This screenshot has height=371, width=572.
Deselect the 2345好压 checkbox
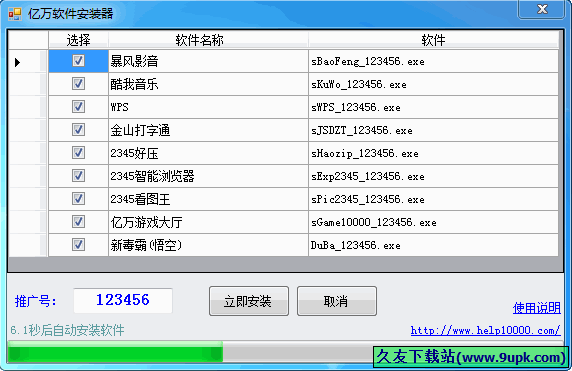click(78, 152)
